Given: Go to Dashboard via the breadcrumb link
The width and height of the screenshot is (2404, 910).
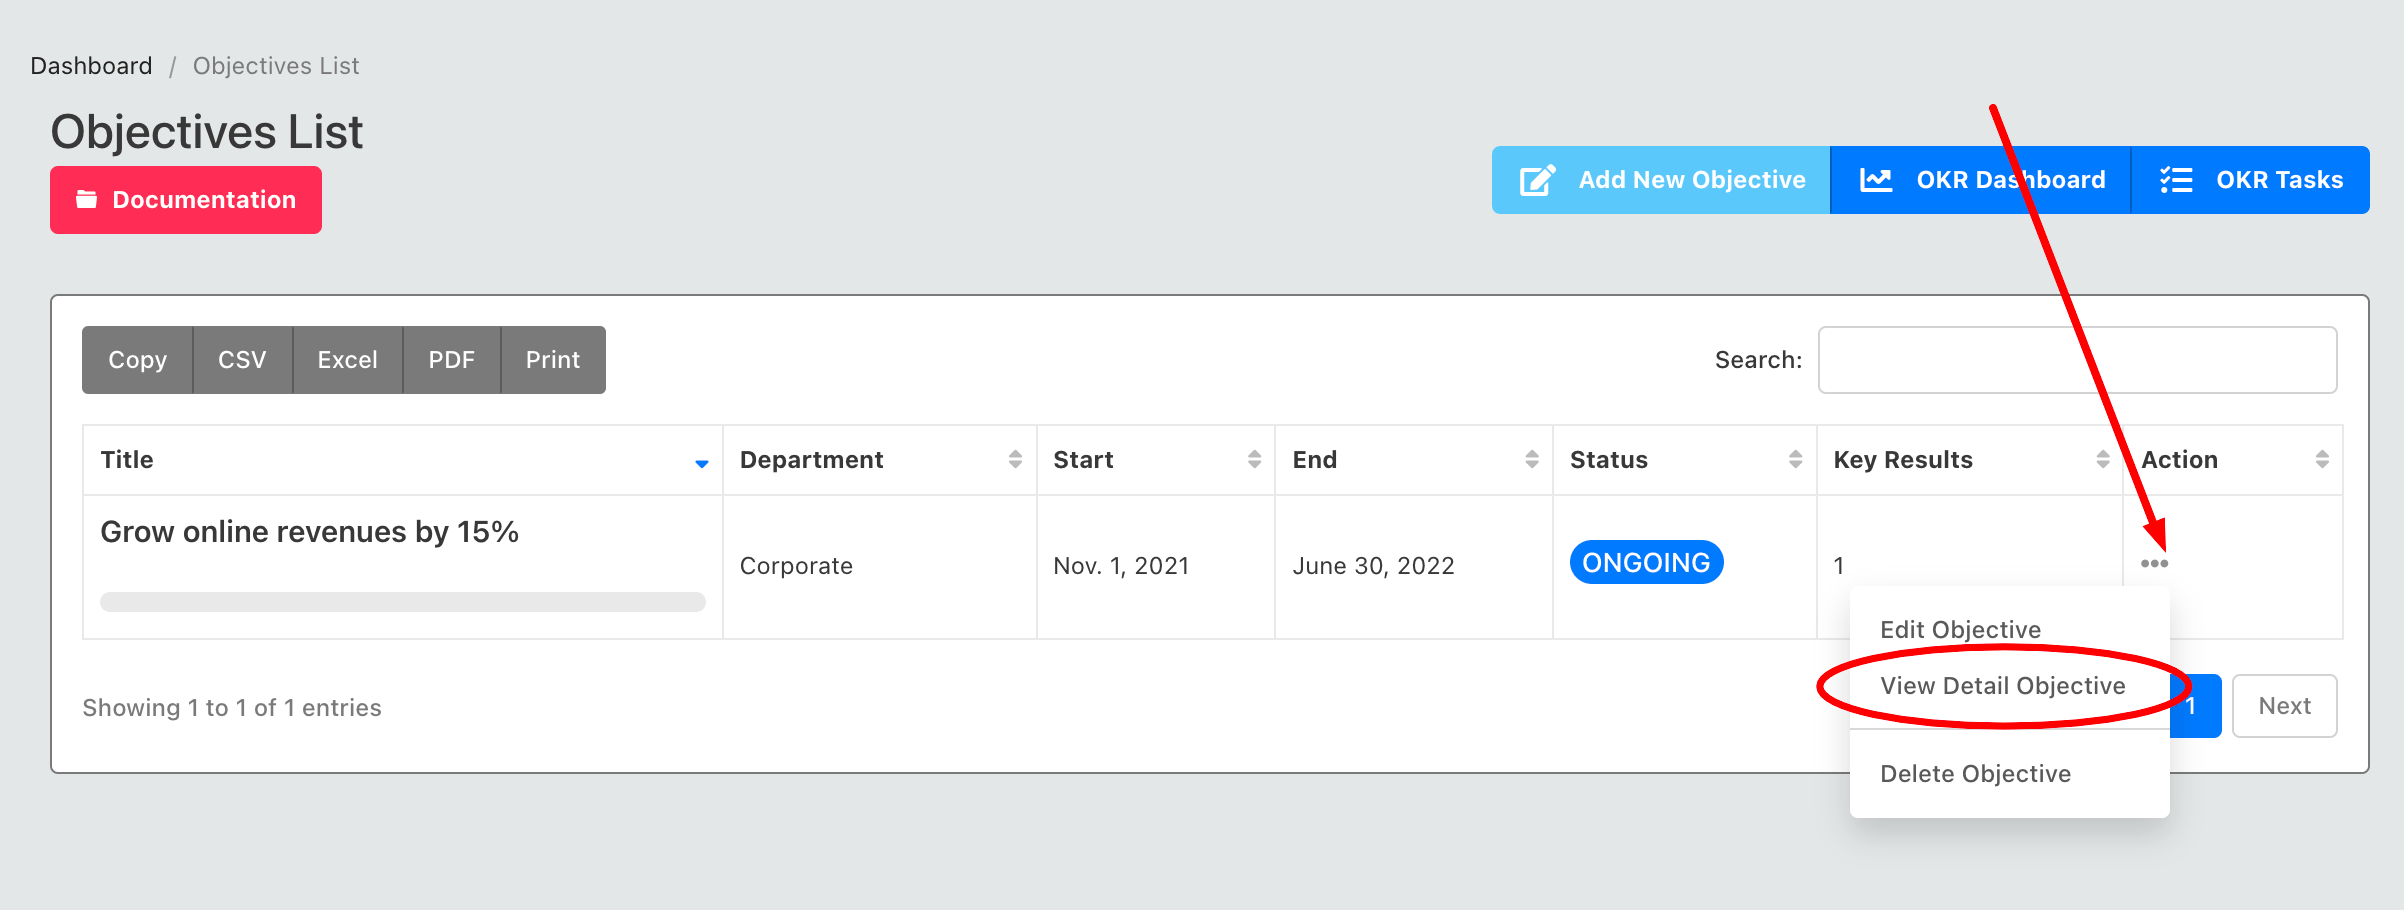Looking at the screenshot, I should 91,66.
